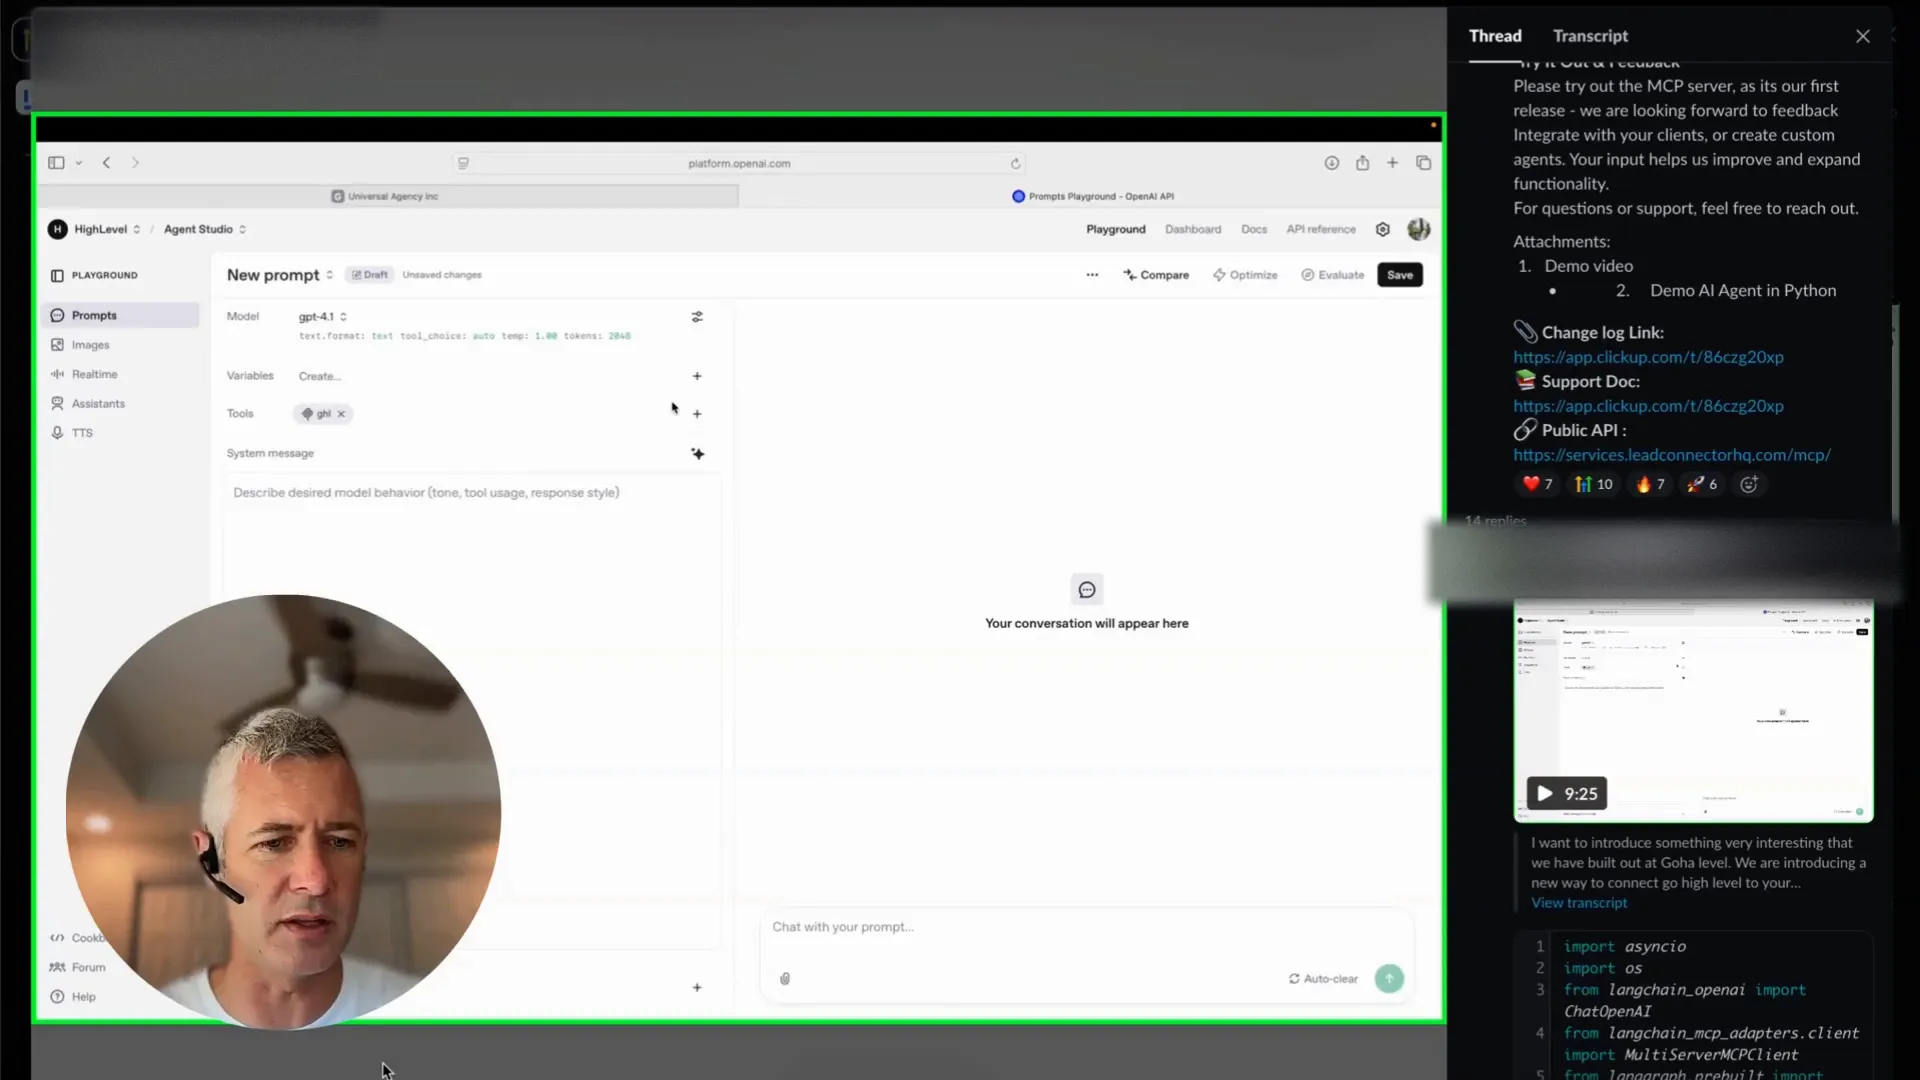The image size is (1920, 1080).
Task: Reload the platform.openai.com page
Action: pos(1015,163)
